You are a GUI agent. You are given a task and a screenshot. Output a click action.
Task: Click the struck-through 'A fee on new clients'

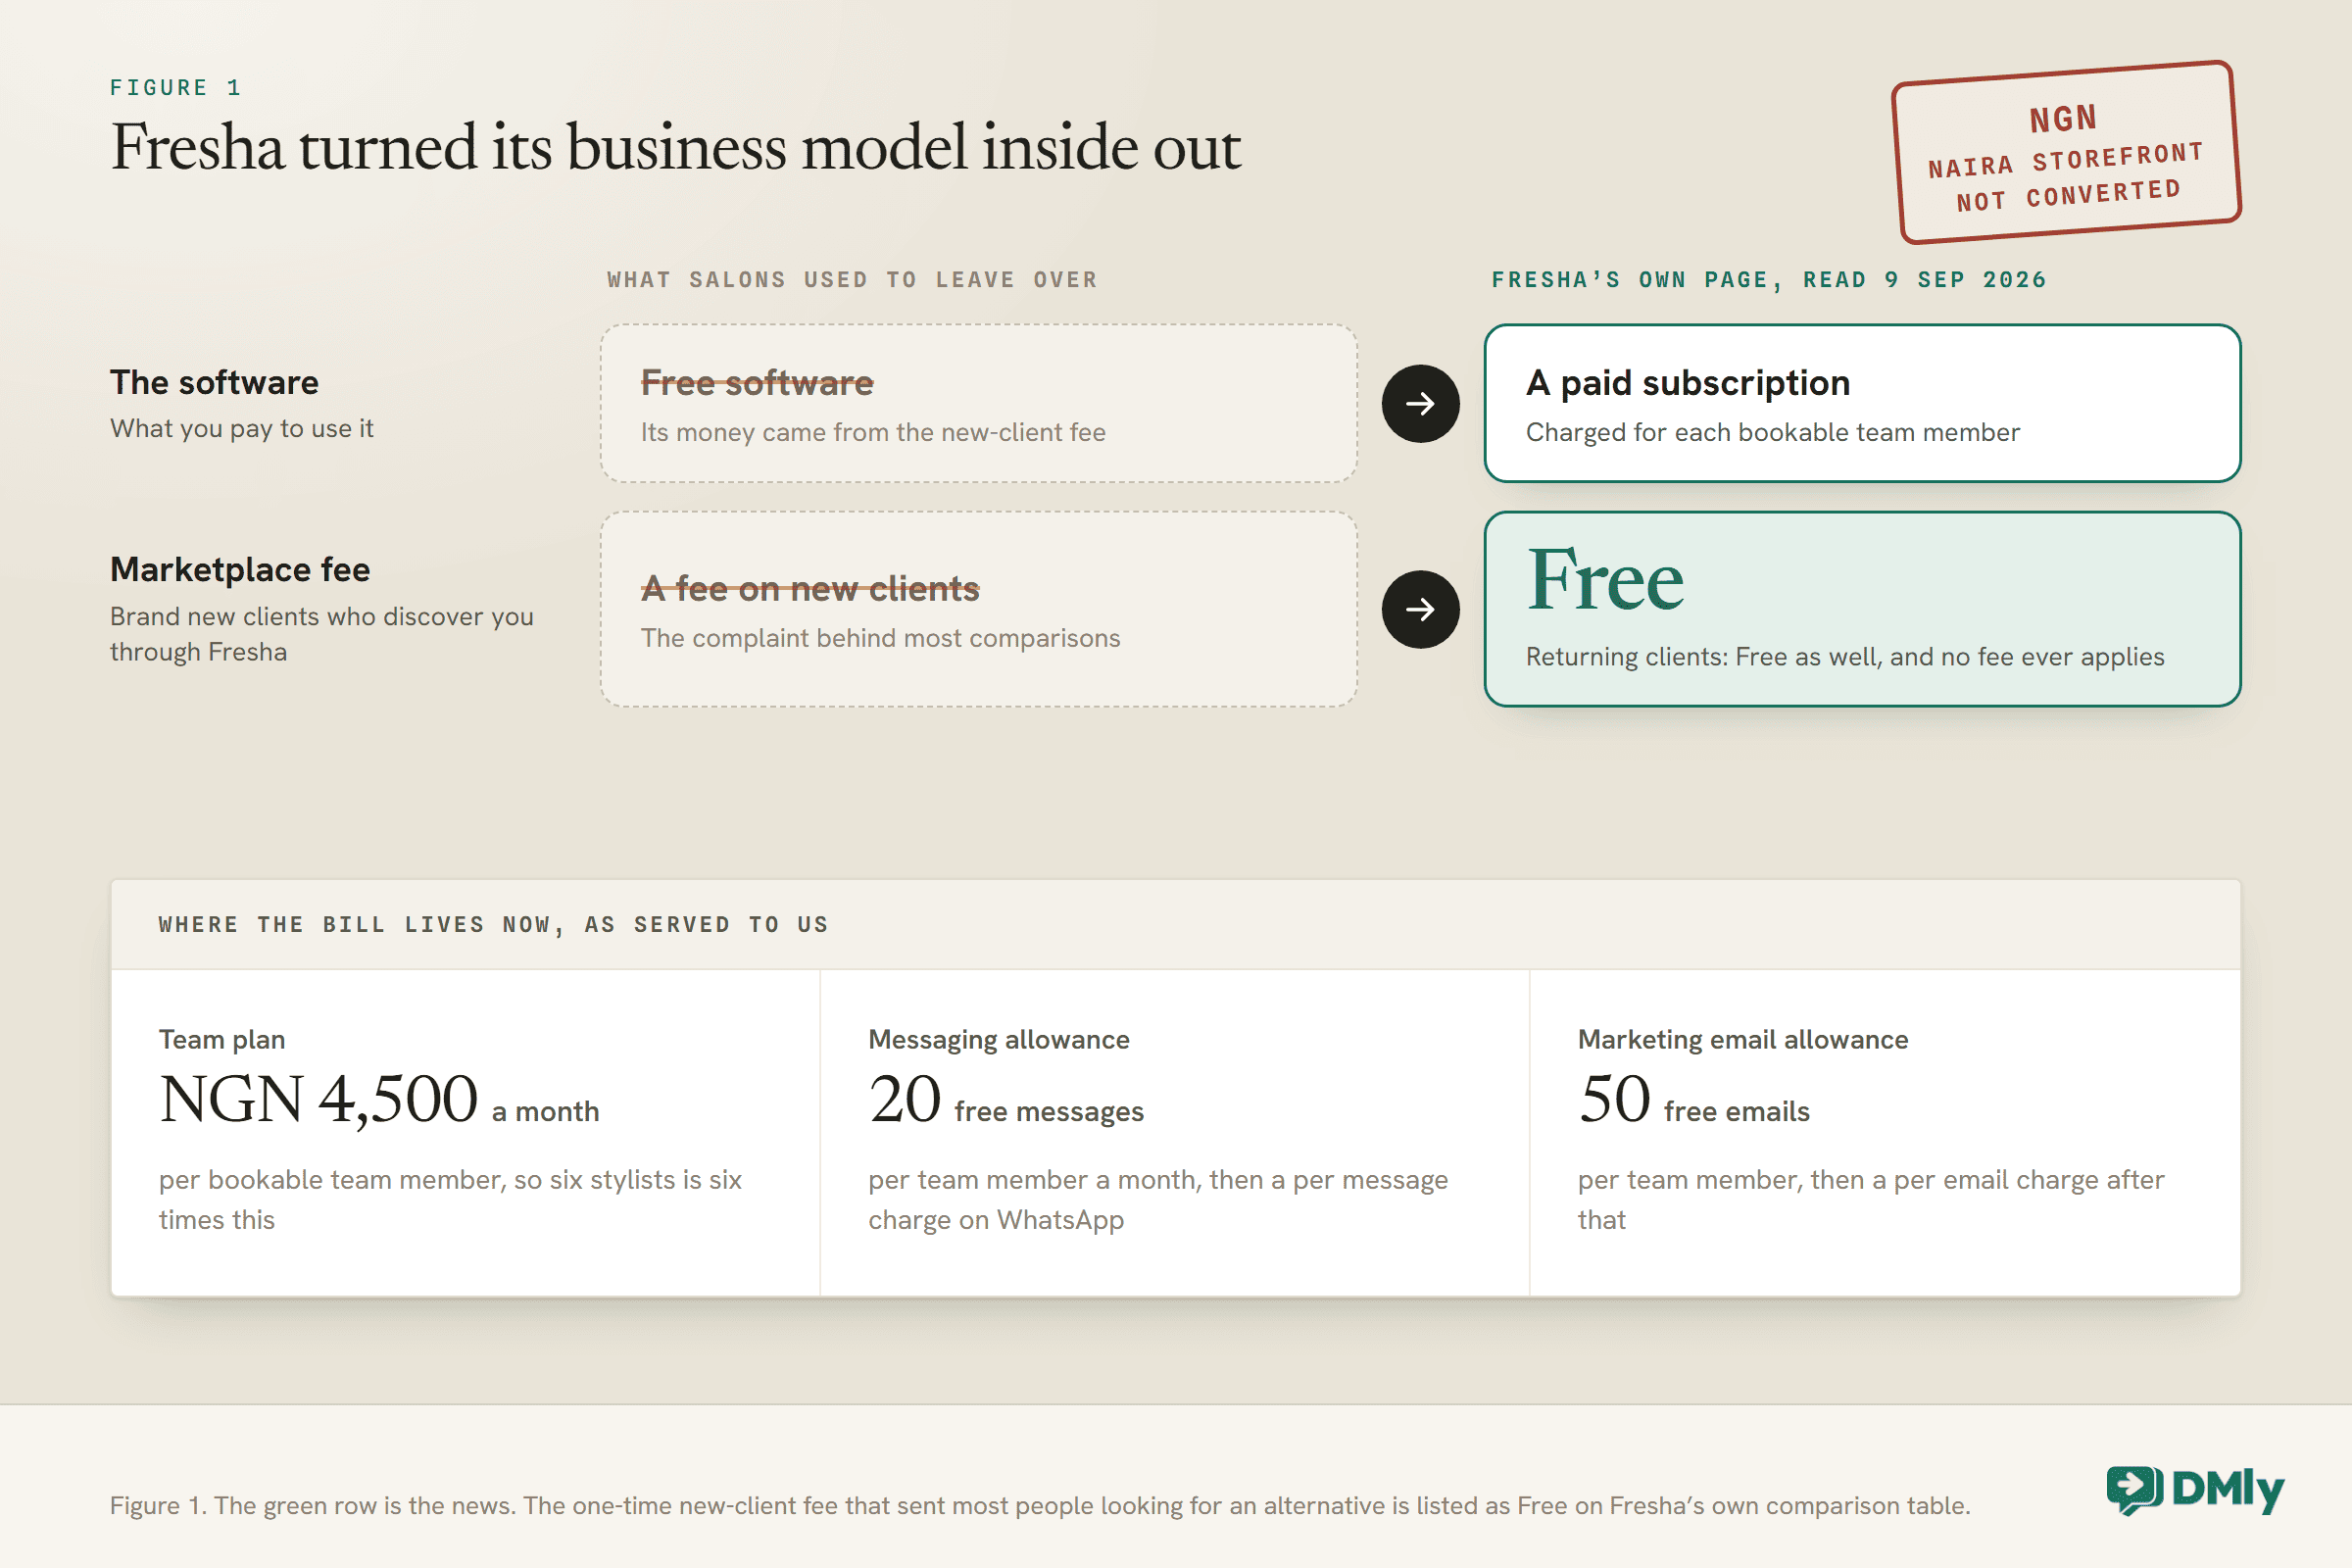(x=810, y=589)
